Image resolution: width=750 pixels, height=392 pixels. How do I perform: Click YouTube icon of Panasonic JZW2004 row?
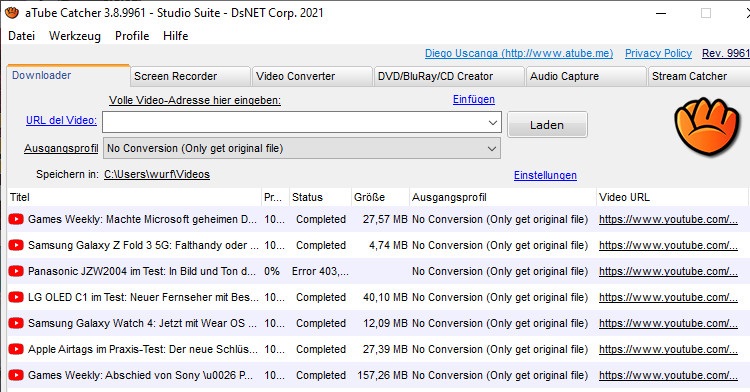point(16,271)
